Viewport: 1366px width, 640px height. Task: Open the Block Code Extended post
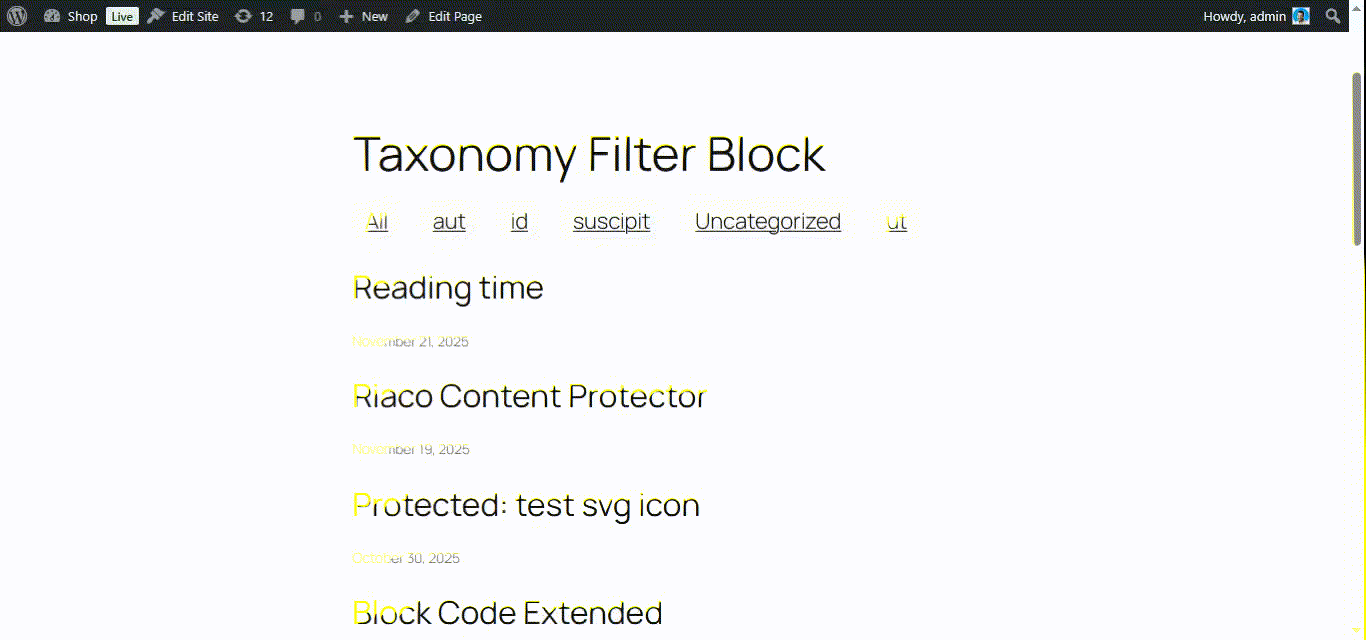pos(508,612)
